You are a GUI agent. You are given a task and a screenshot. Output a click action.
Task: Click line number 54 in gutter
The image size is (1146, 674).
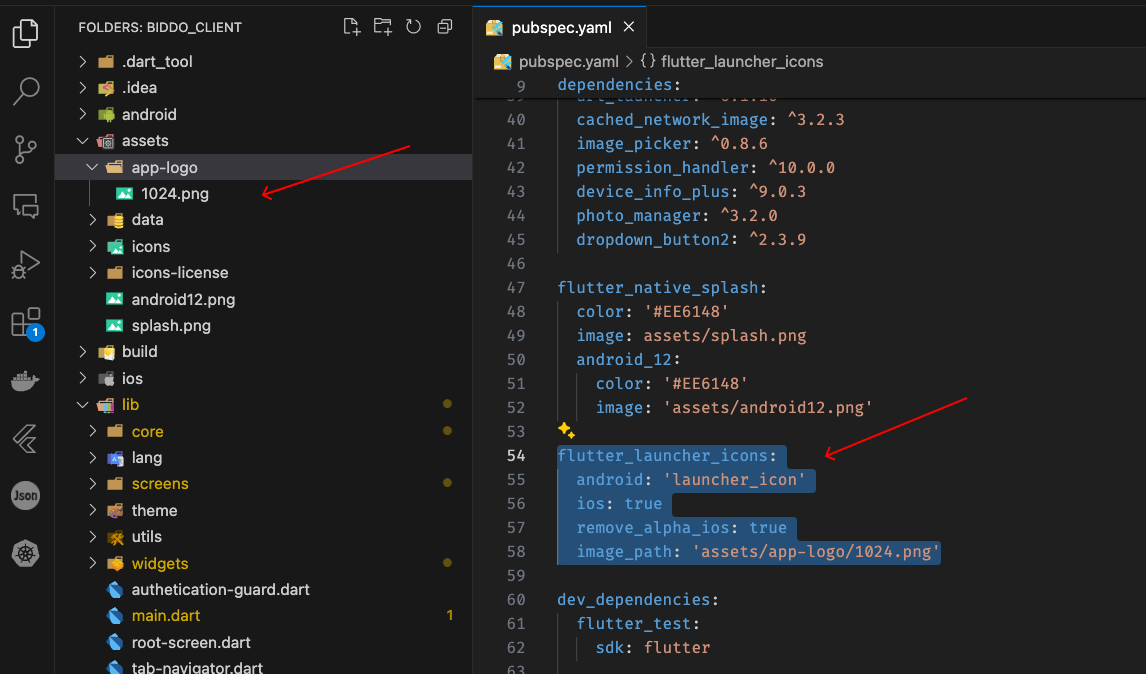click(516, 455)
